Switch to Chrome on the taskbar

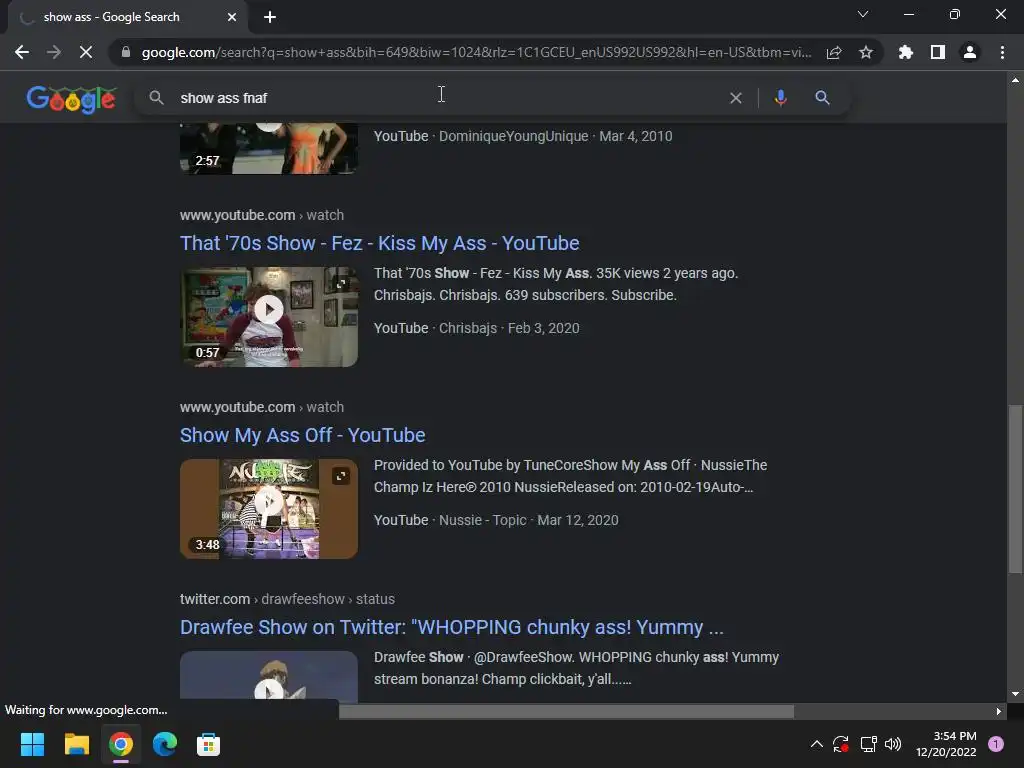click(x=120, y=744)
